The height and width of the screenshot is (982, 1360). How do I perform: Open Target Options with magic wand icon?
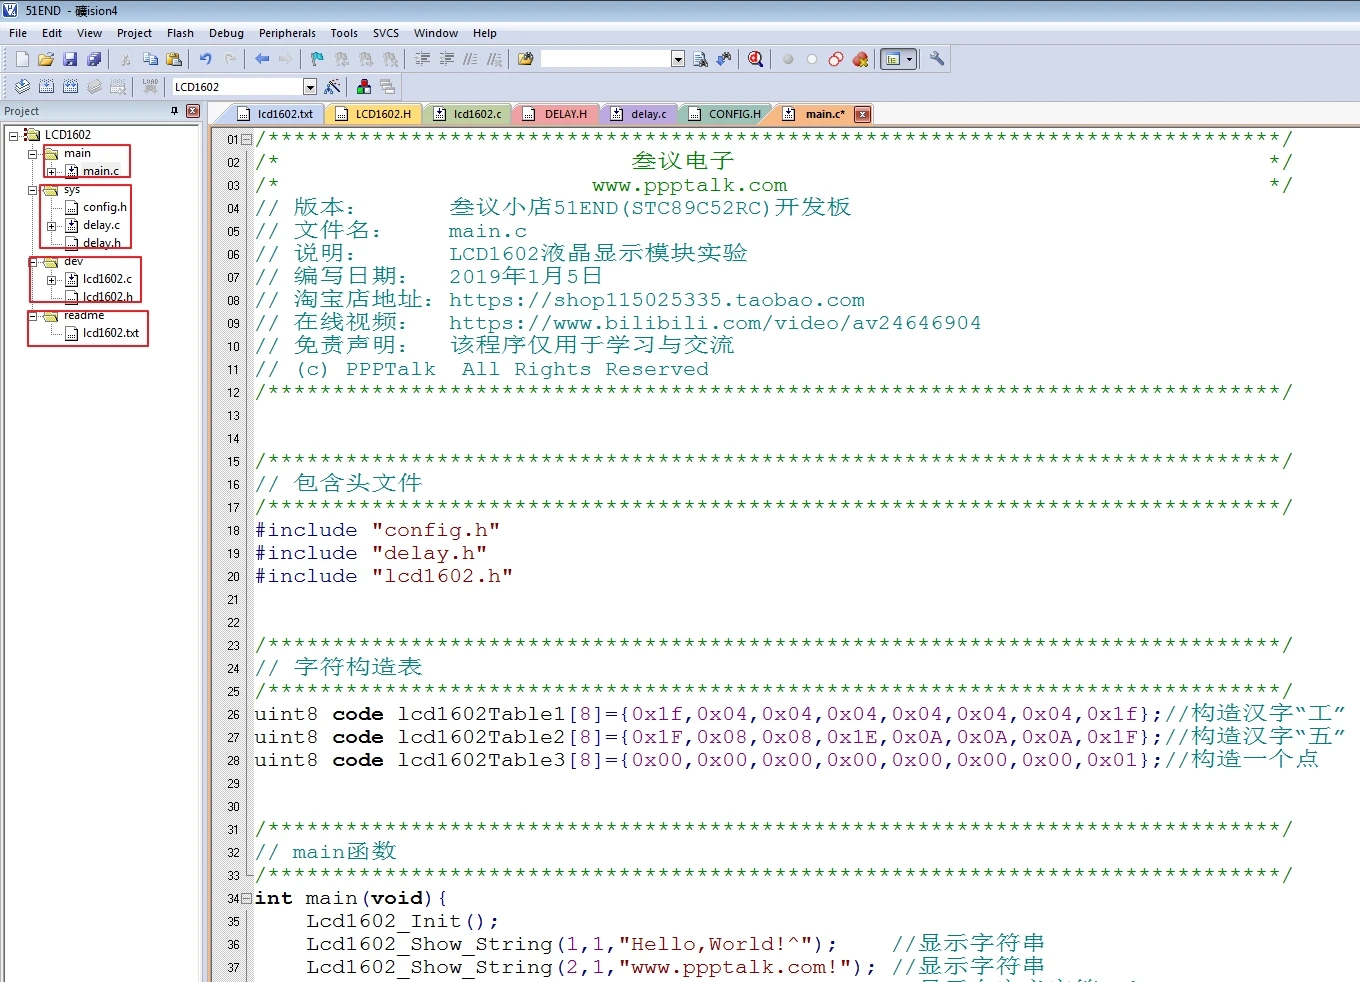(333, 87)
